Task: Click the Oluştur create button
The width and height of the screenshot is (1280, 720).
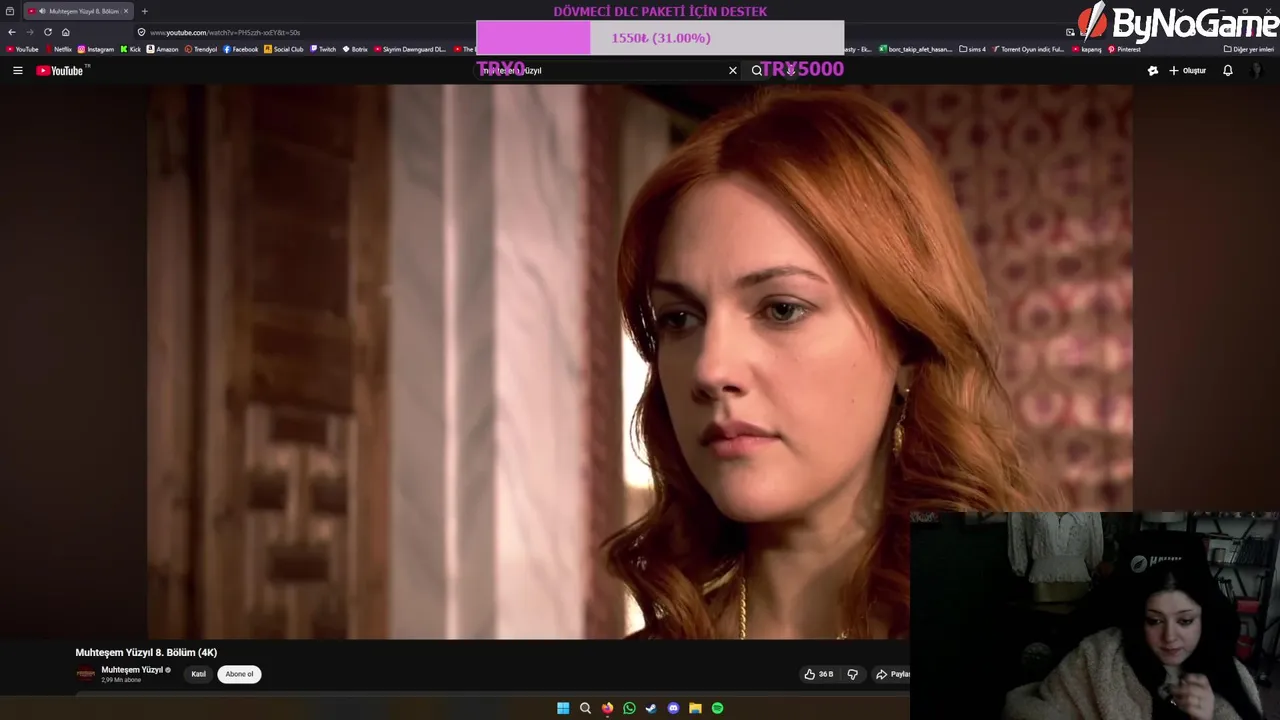Action: (x=1188, y=71)
